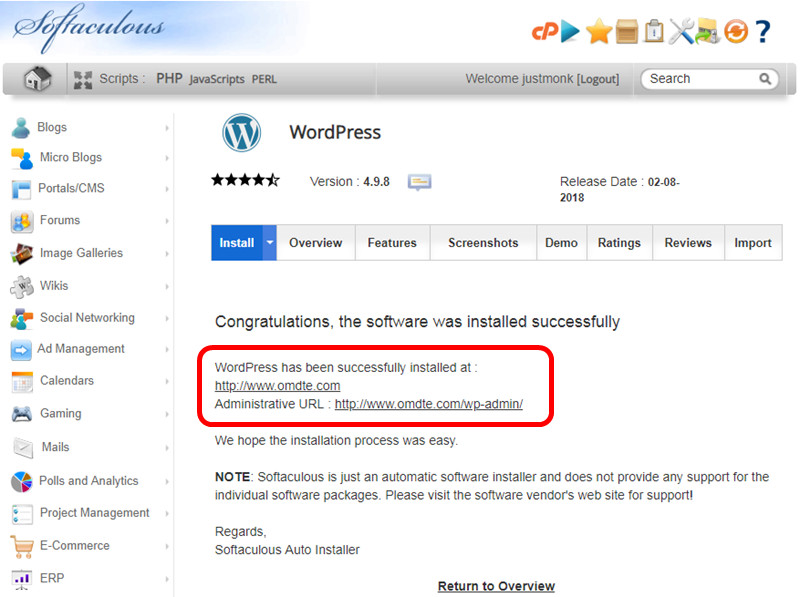Viewport: 800px width, 597px height.
Task: Open the installations box icon
Action: tap(627, 31)
